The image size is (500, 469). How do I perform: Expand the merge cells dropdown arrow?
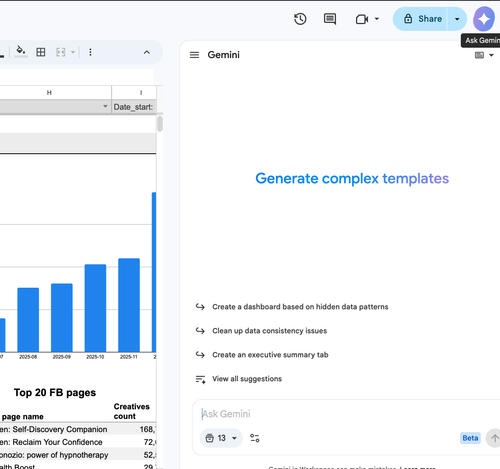(73, 52)
